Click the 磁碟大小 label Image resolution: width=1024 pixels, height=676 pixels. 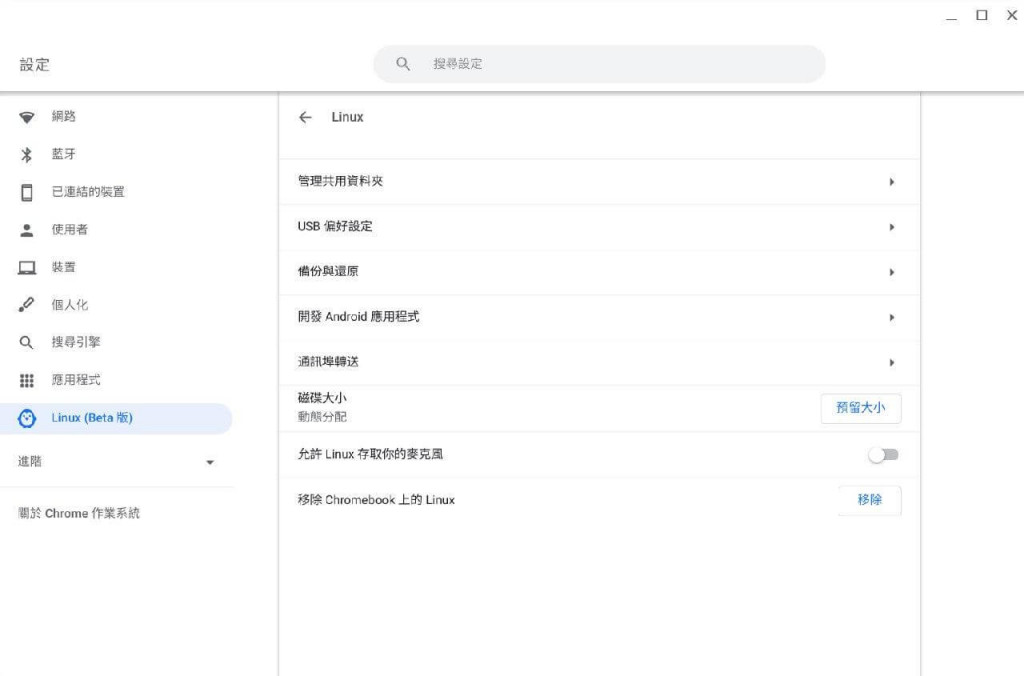coord(322,398)
